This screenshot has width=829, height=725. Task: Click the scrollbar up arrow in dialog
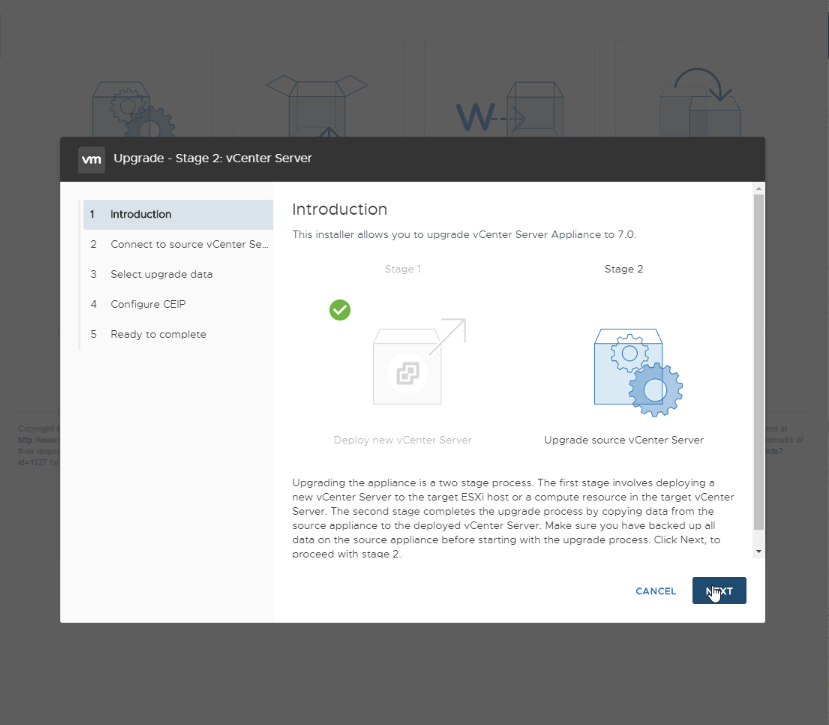(759, 189)
